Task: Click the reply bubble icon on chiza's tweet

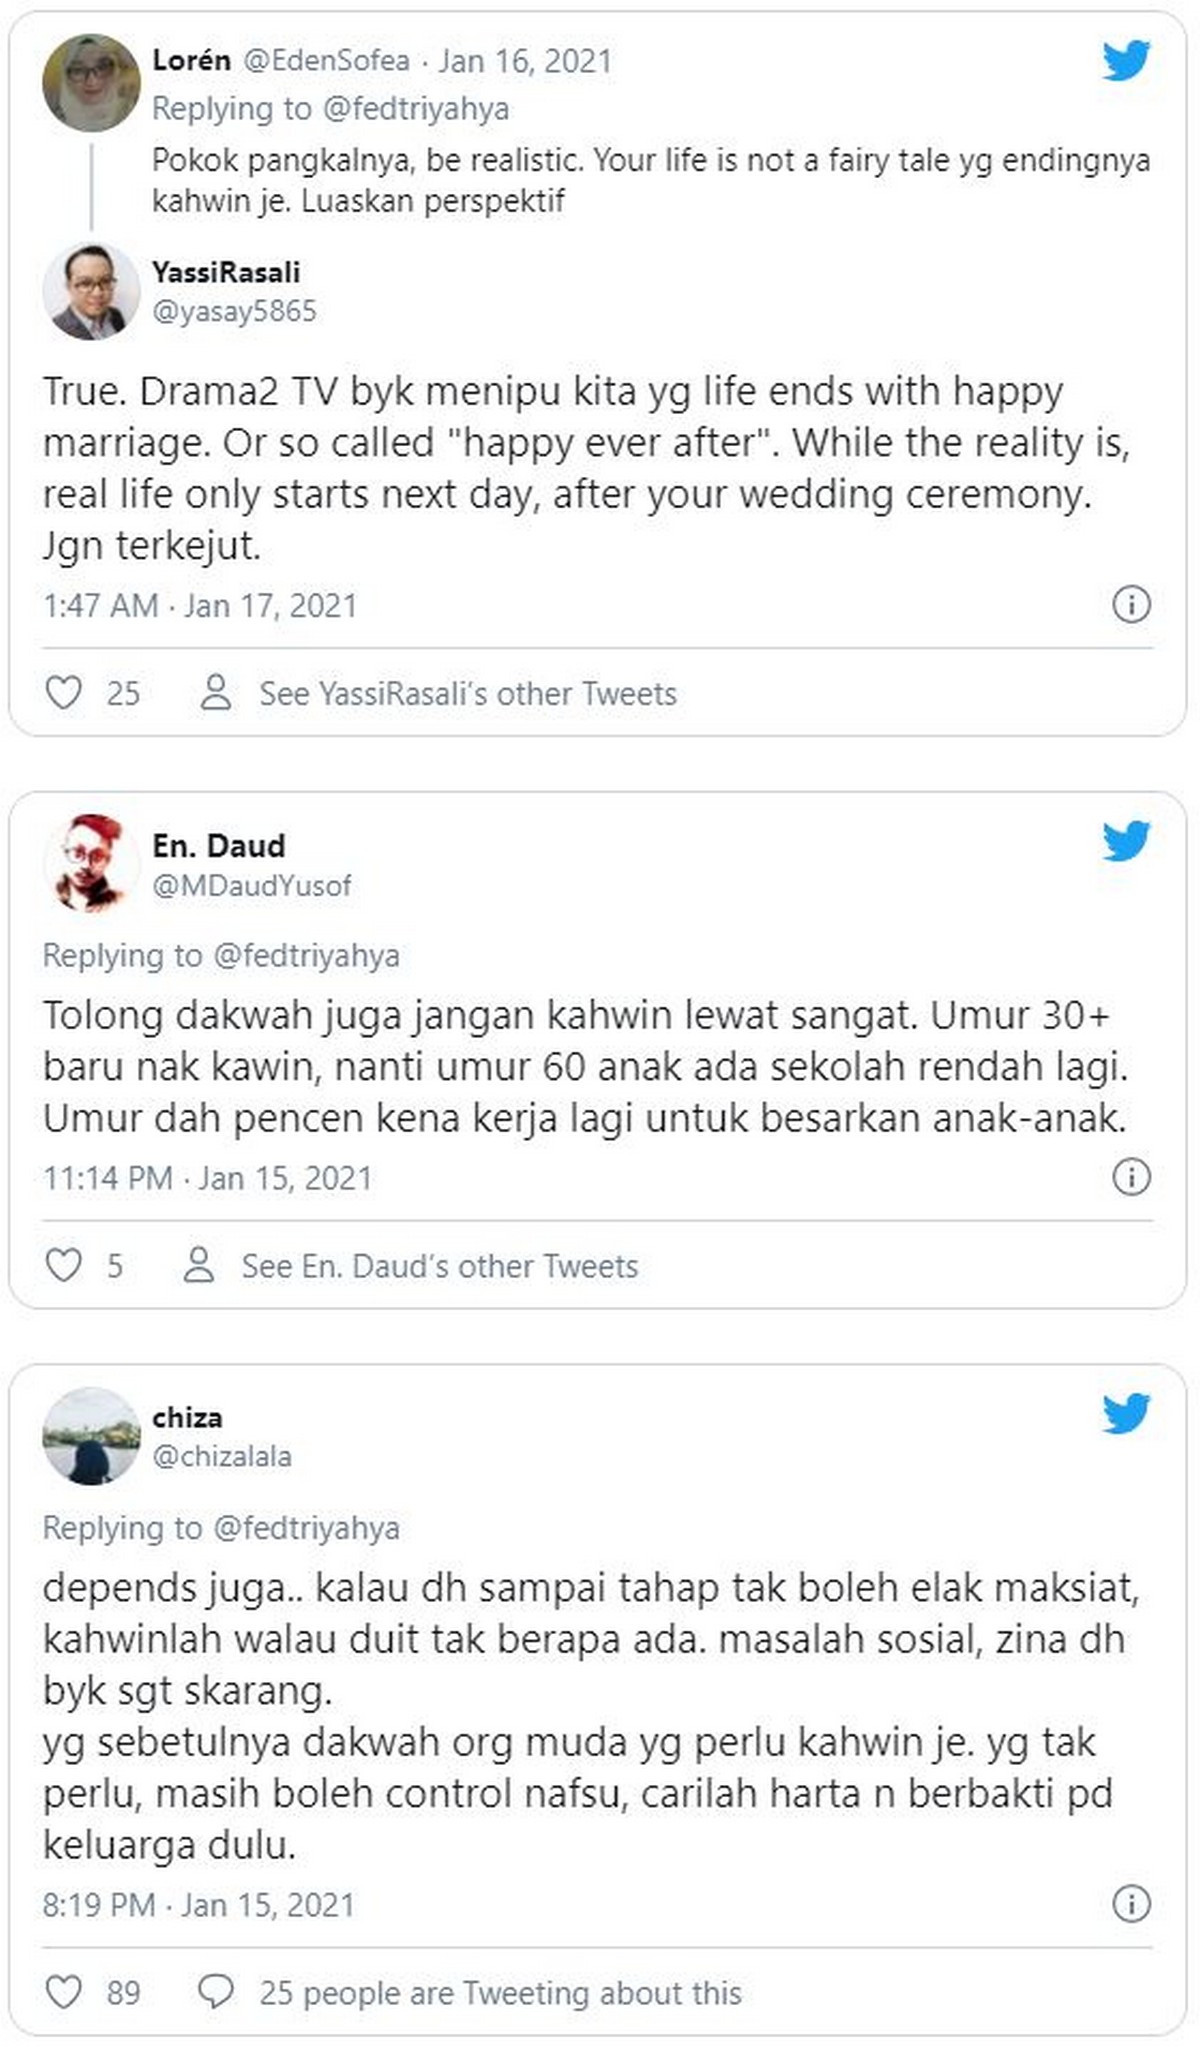Action: tap(216, 1992)
